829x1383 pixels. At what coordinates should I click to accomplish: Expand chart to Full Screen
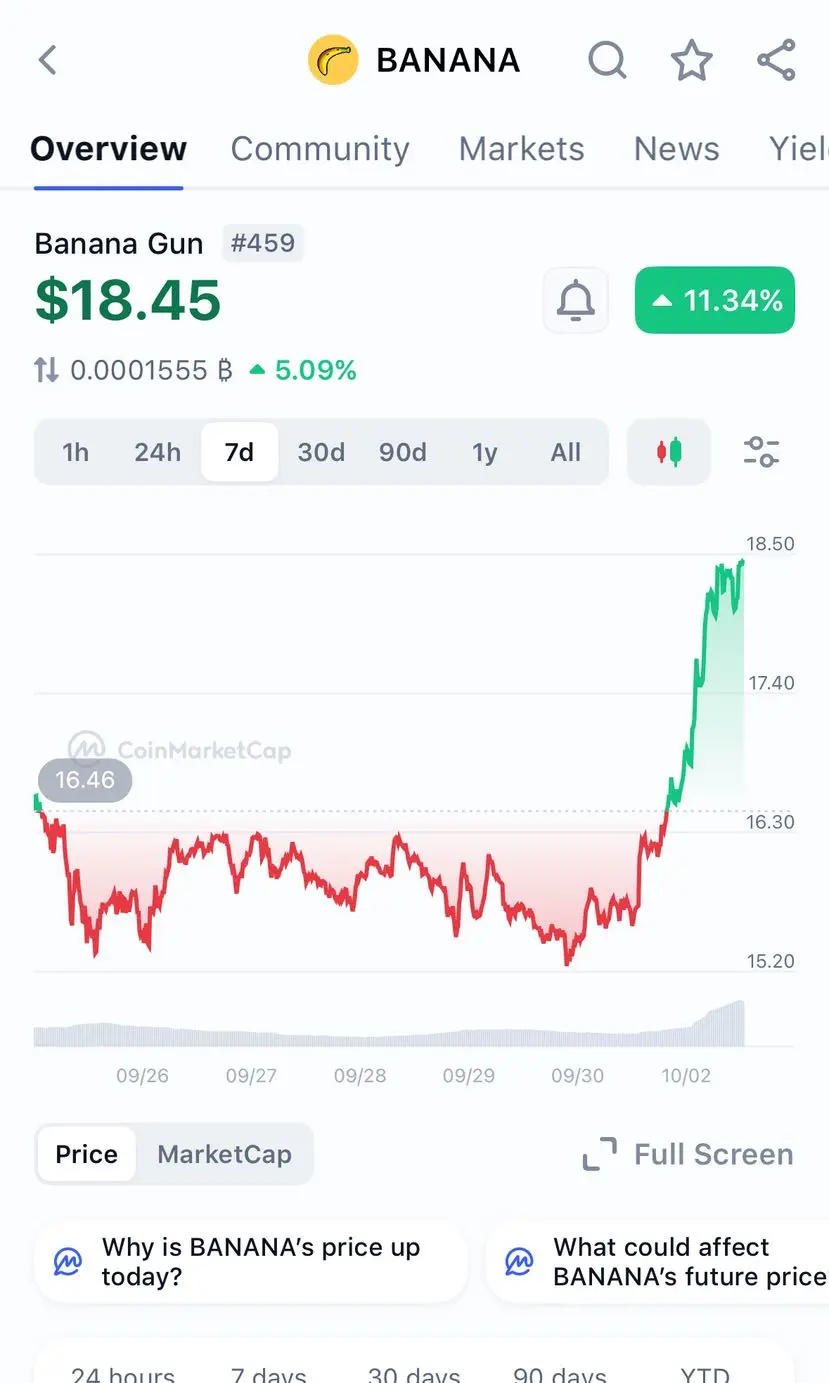pos(688,1154)
